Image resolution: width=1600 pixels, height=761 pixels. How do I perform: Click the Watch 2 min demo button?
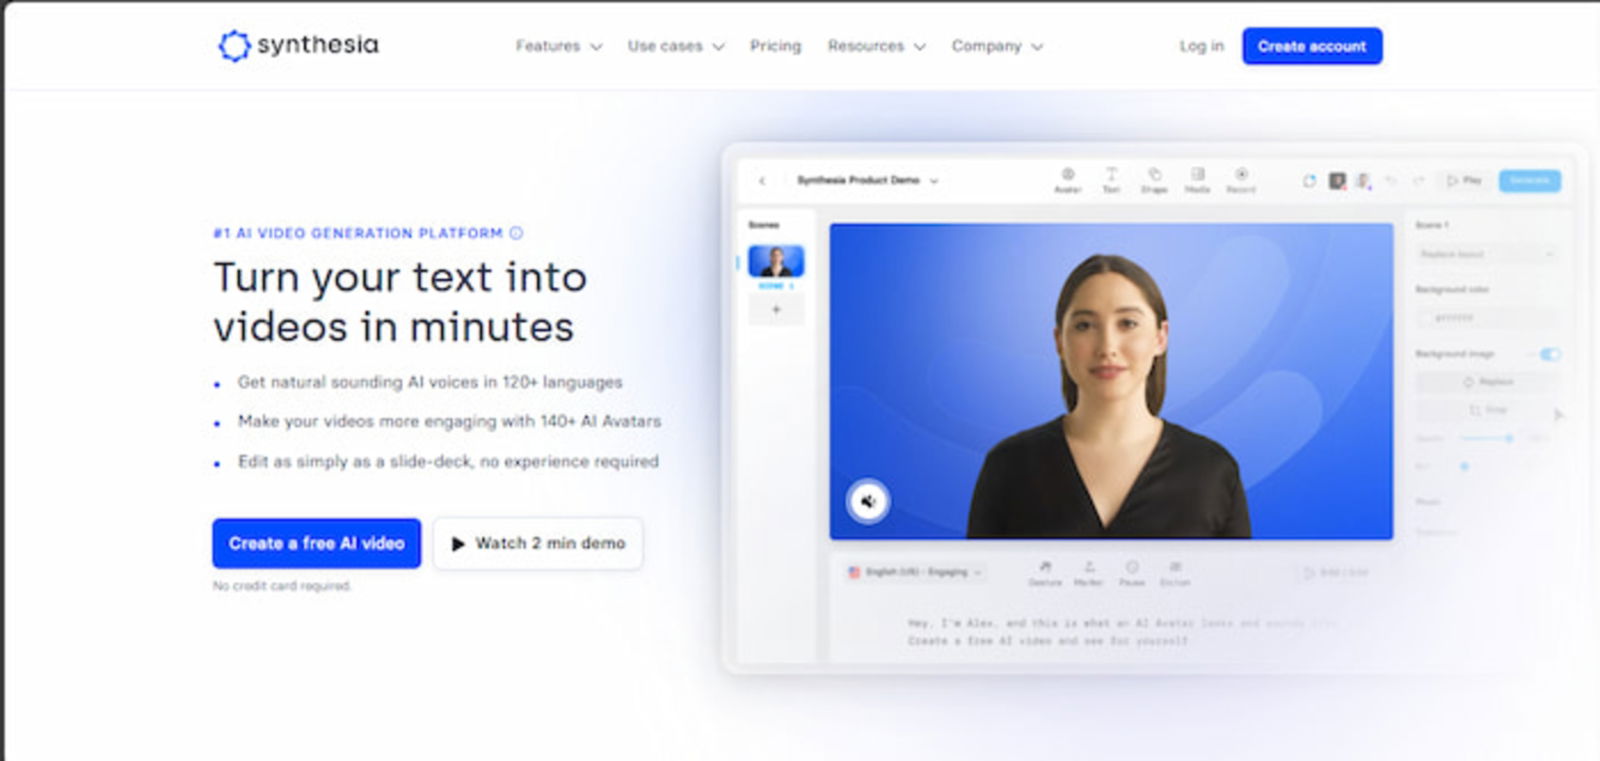pyautogui.click(x=538, y=543)
